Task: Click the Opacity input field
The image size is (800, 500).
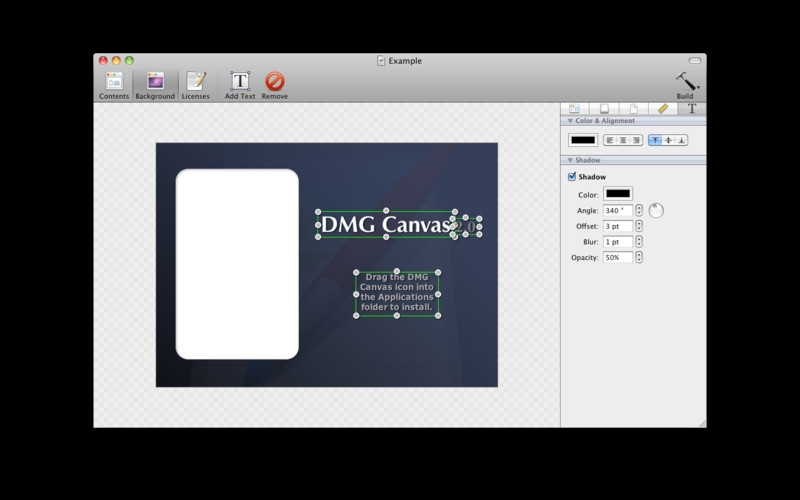Action: tap(617, 257)
